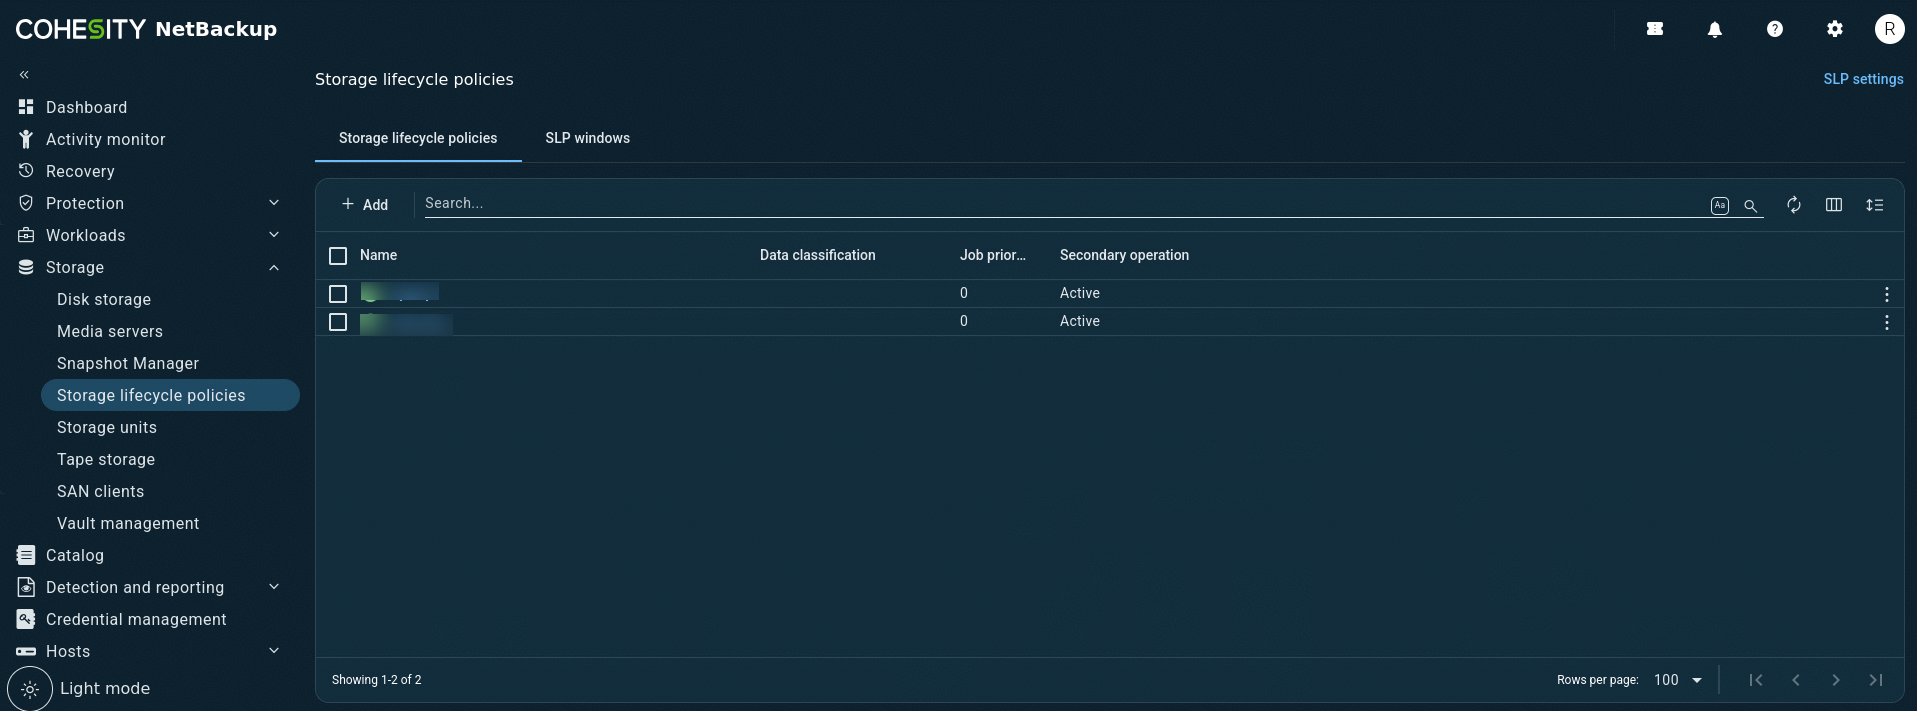This screenshot has width=1917, height=711.
Task: Open the show/hide columns icon
Action: (1834, 204)
